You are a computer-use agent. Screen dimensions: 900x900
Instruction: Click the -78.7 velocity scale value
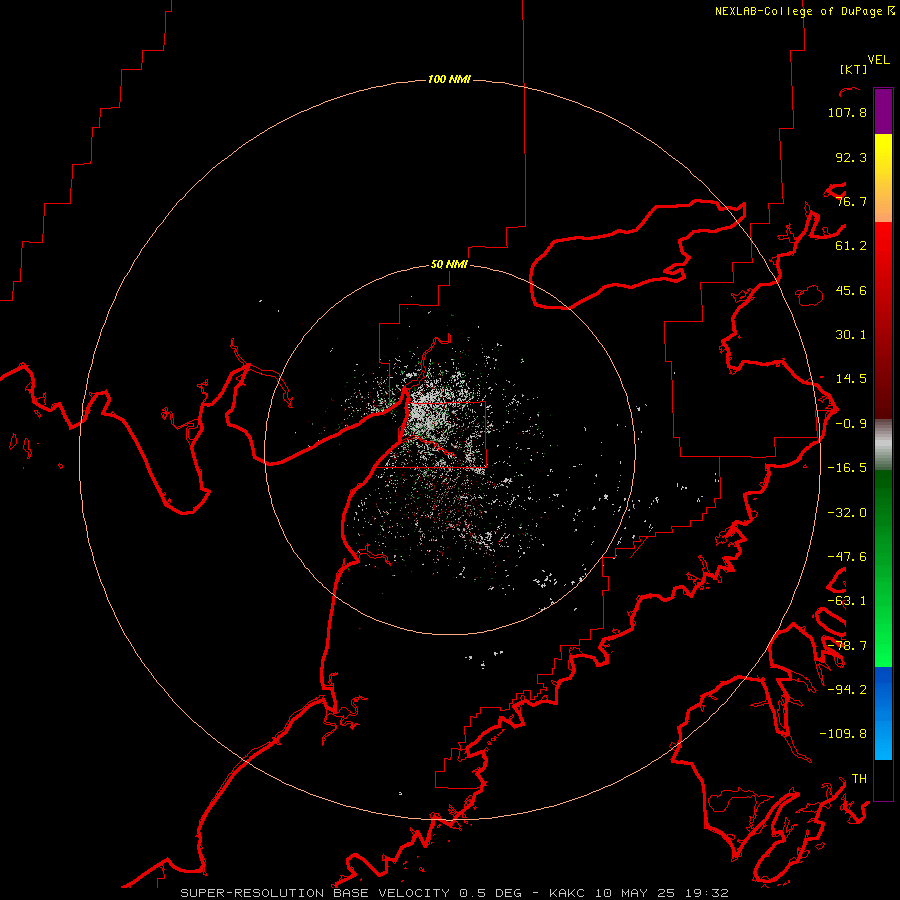[x=847, y=646]
